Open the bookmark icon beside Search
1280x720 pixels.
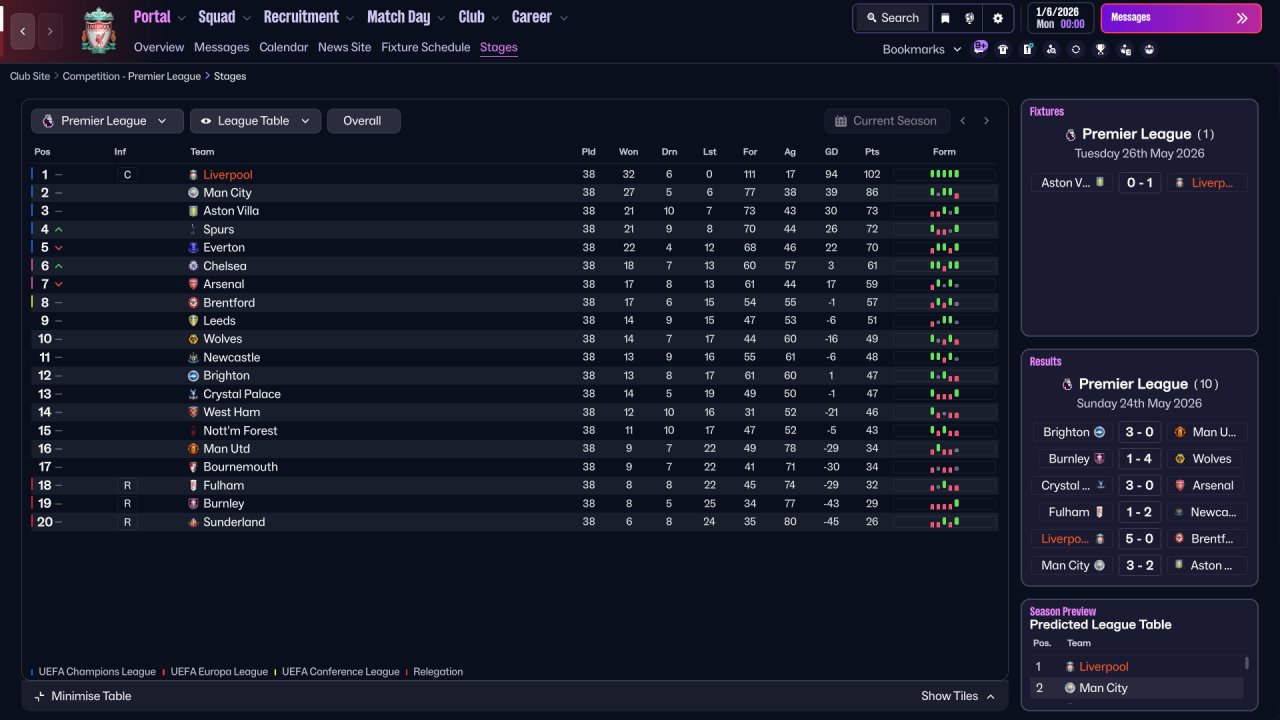point(945,18)
